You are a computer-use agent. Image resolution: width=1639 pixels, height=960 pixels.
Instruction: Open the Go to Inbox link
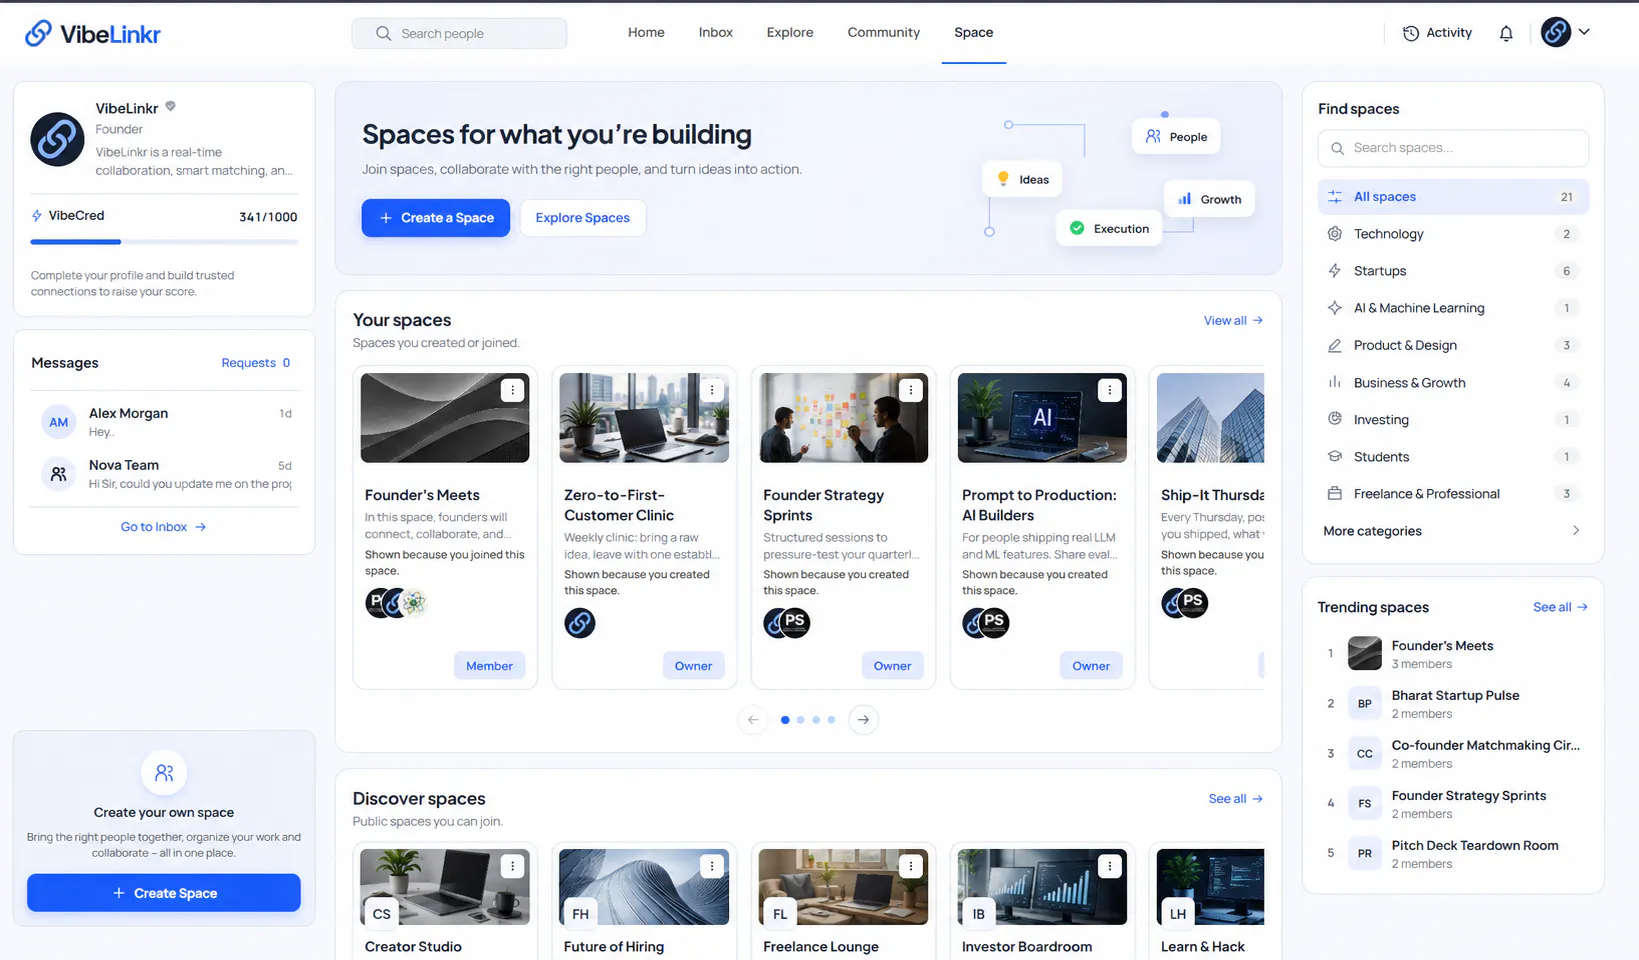[164, 527]
